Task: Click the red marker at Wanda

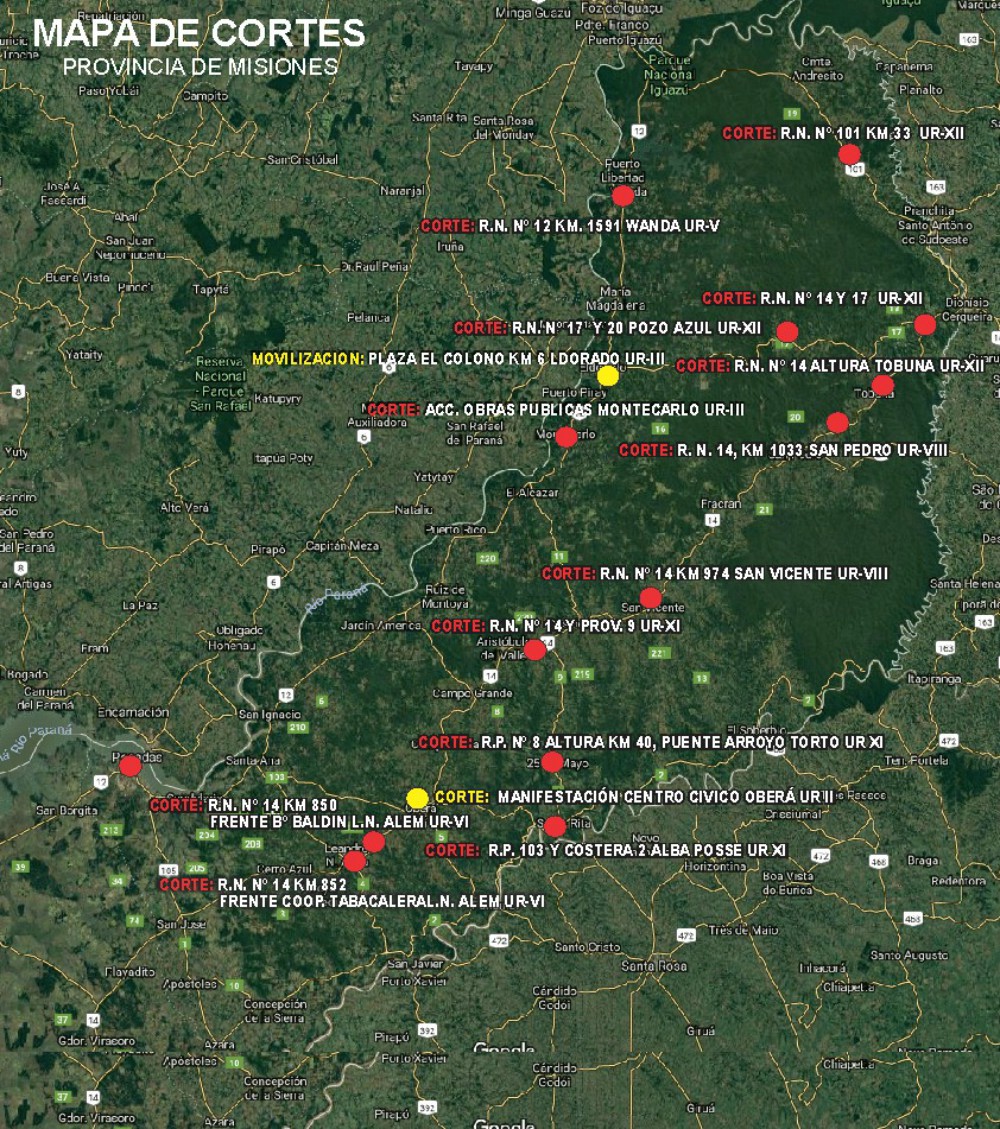Action: click(x=623, y=195)
